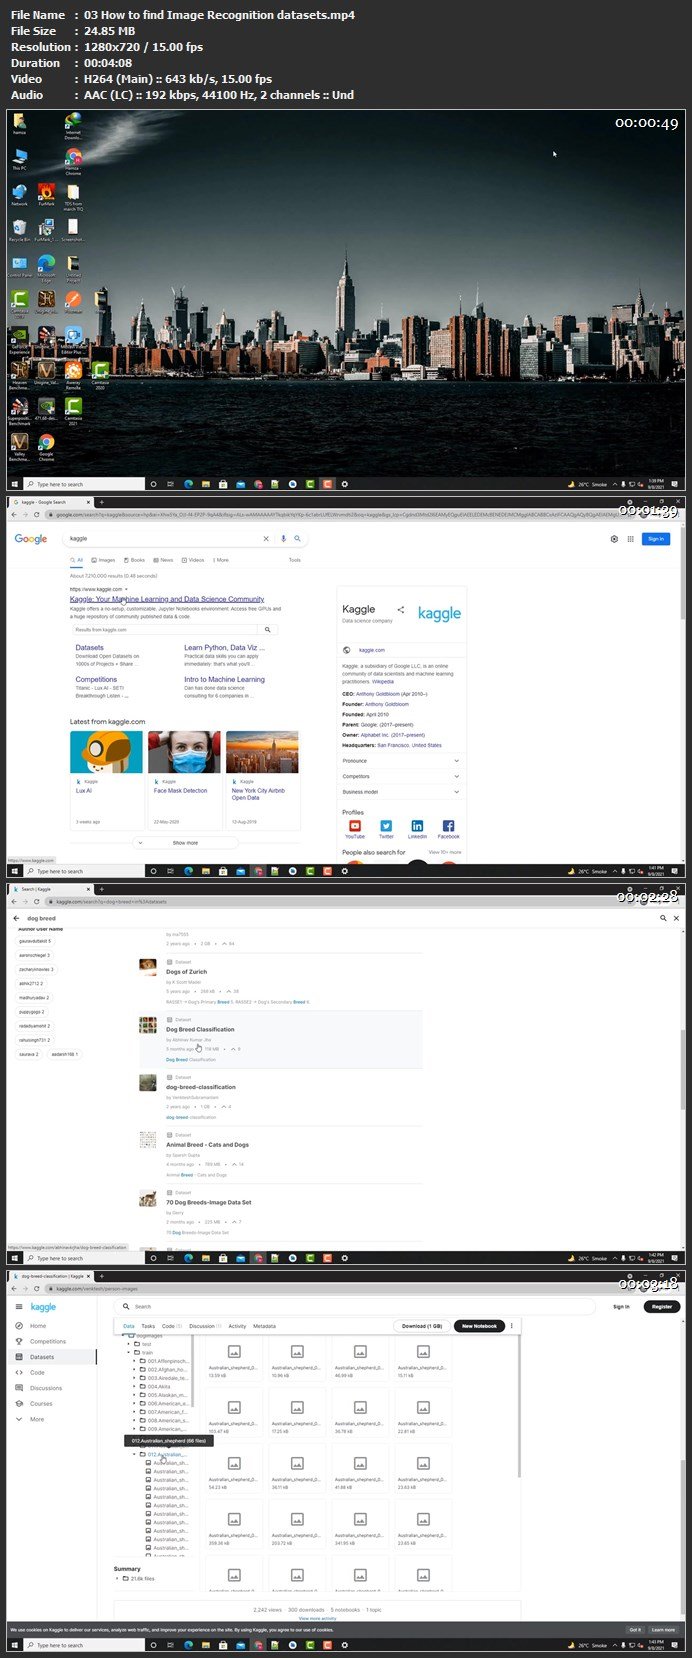Open the This PC desktop icon
692x1658 pixels.
pos(19,160)
